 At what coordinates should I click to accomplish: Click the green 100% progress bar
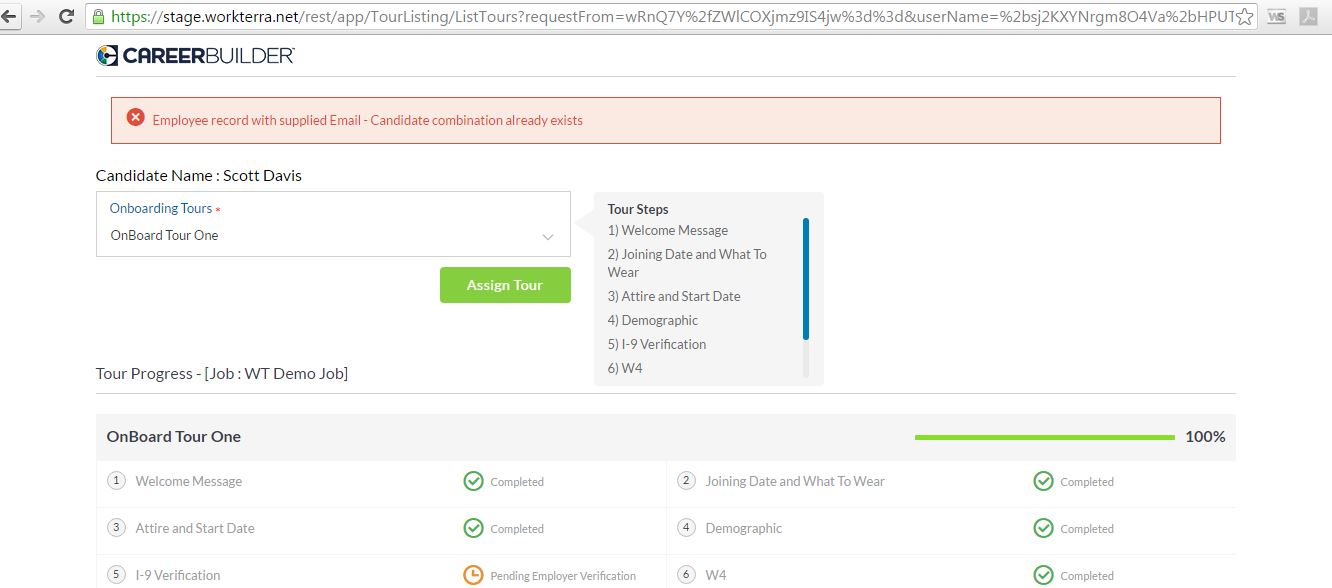pyautogui.click(x=1044, y=437)
